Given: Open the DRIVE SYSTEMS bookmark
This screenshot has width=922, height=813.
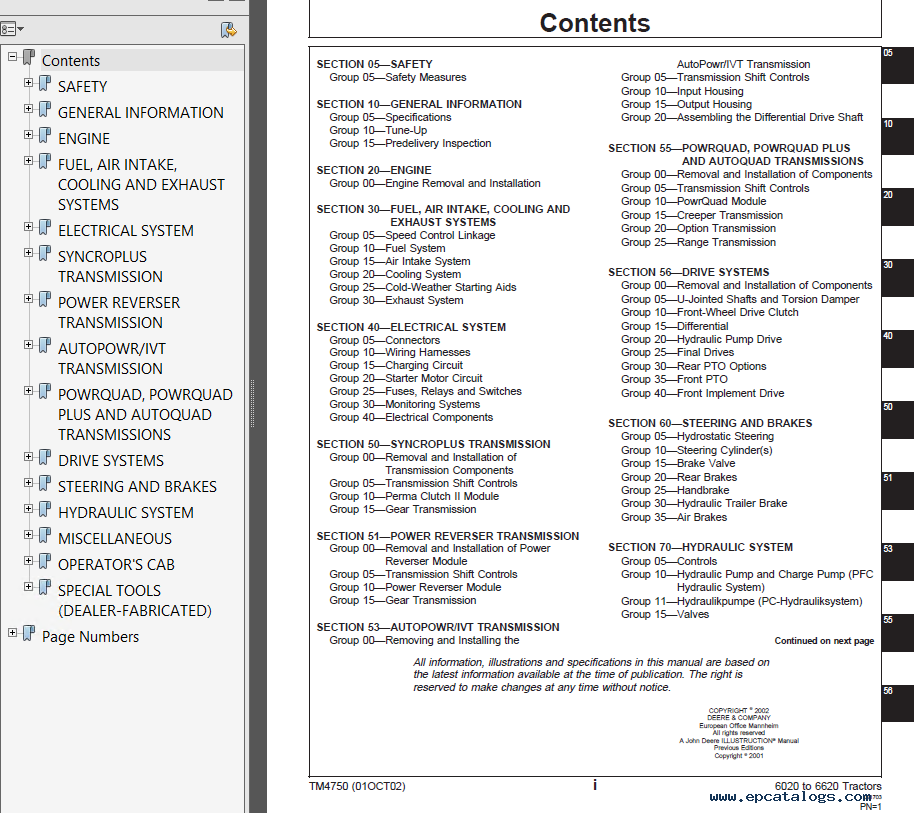Looking at the screenshot, I should (x=111, y=460).
